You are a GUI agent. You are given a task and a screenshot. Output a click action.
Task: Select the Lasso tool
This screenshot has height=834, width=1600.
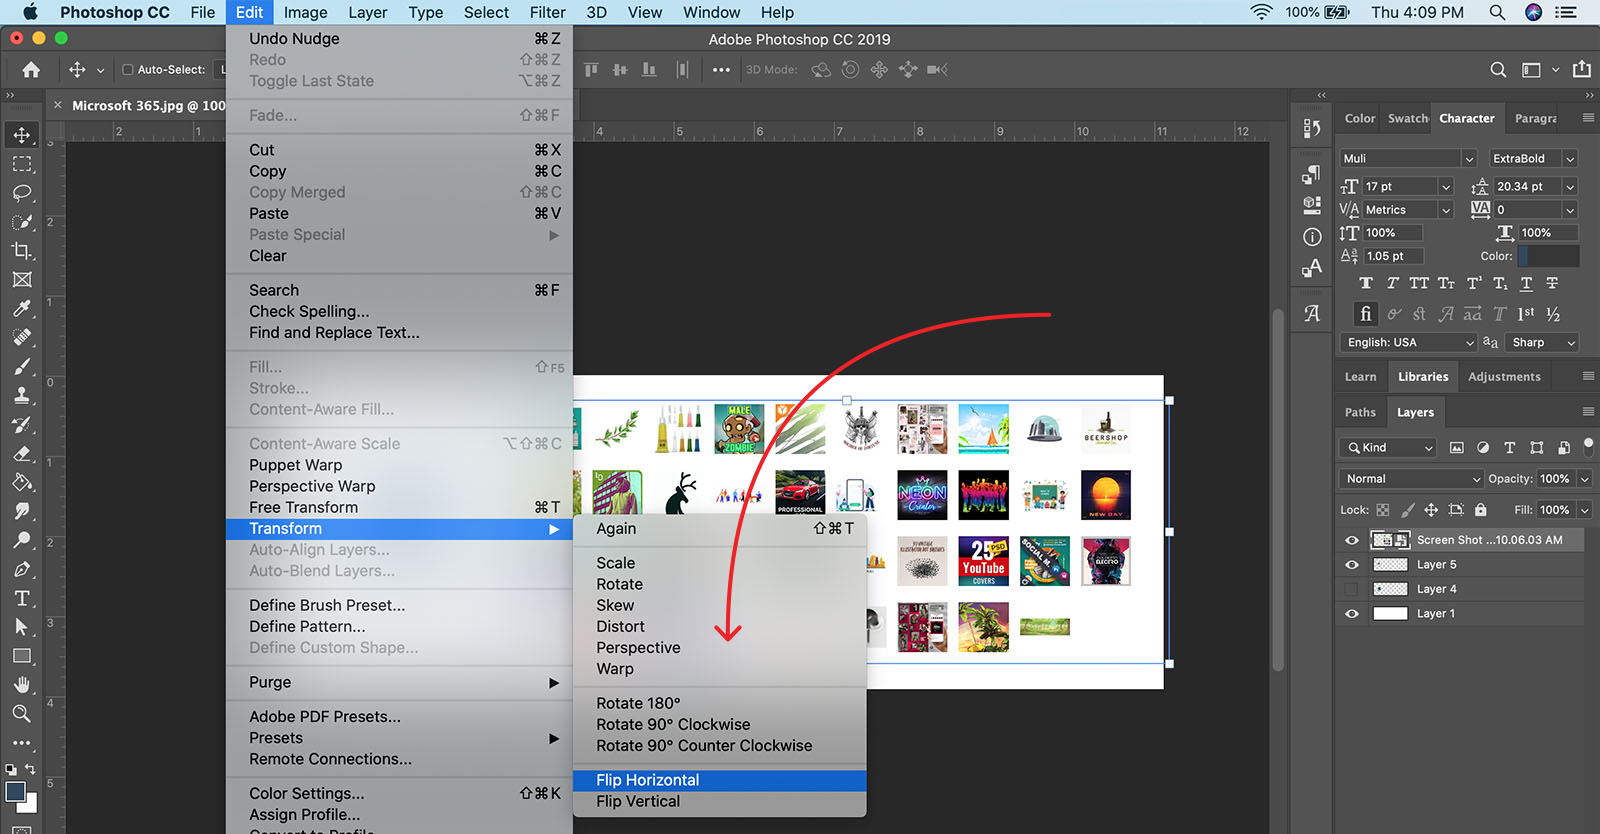tap(22, 193)
